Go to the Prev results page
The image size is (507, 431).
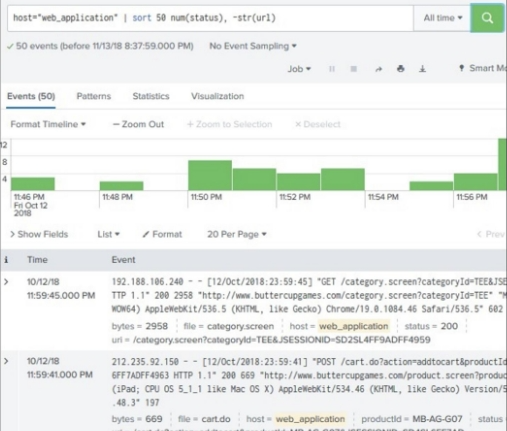[491, 234]
